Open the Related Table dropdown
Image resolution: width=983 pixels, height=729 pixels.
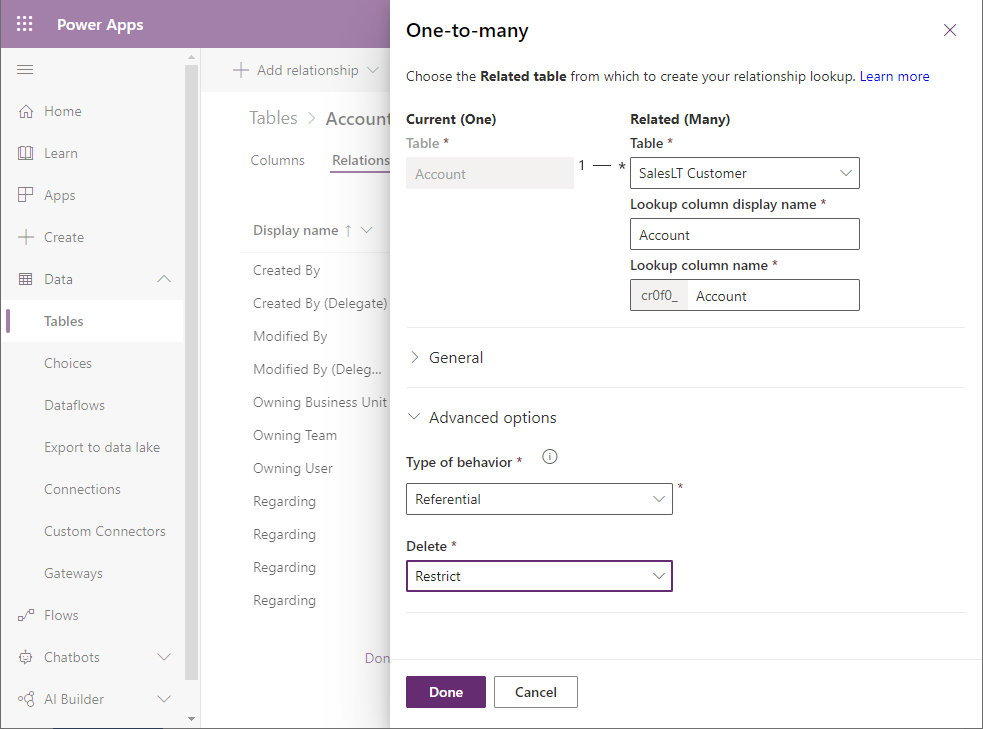click(744, 173)
